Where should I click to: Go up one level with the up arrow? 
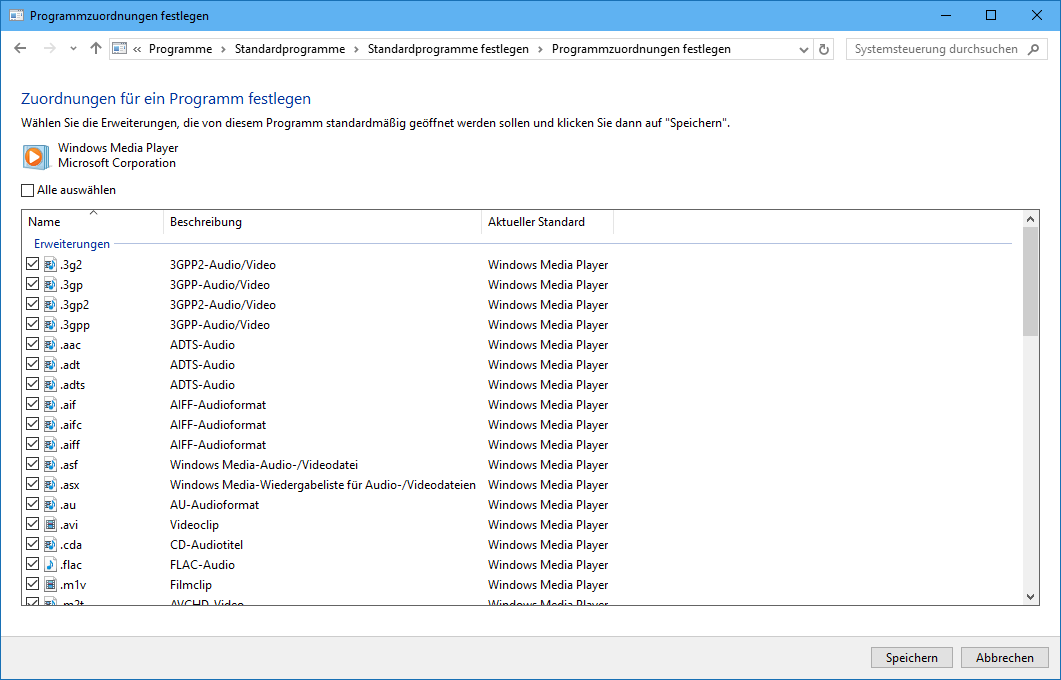95,49
